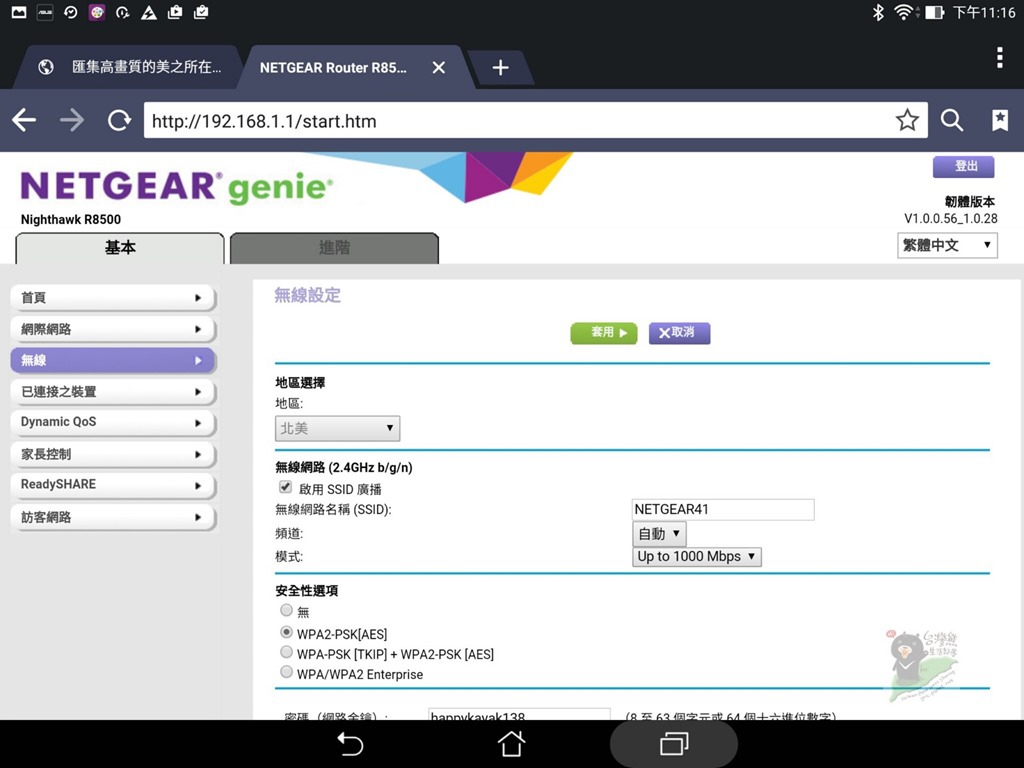Expand 網際網路 sidebar menu arrow
Screen dimensions: 1024x768
pos(198,329)
